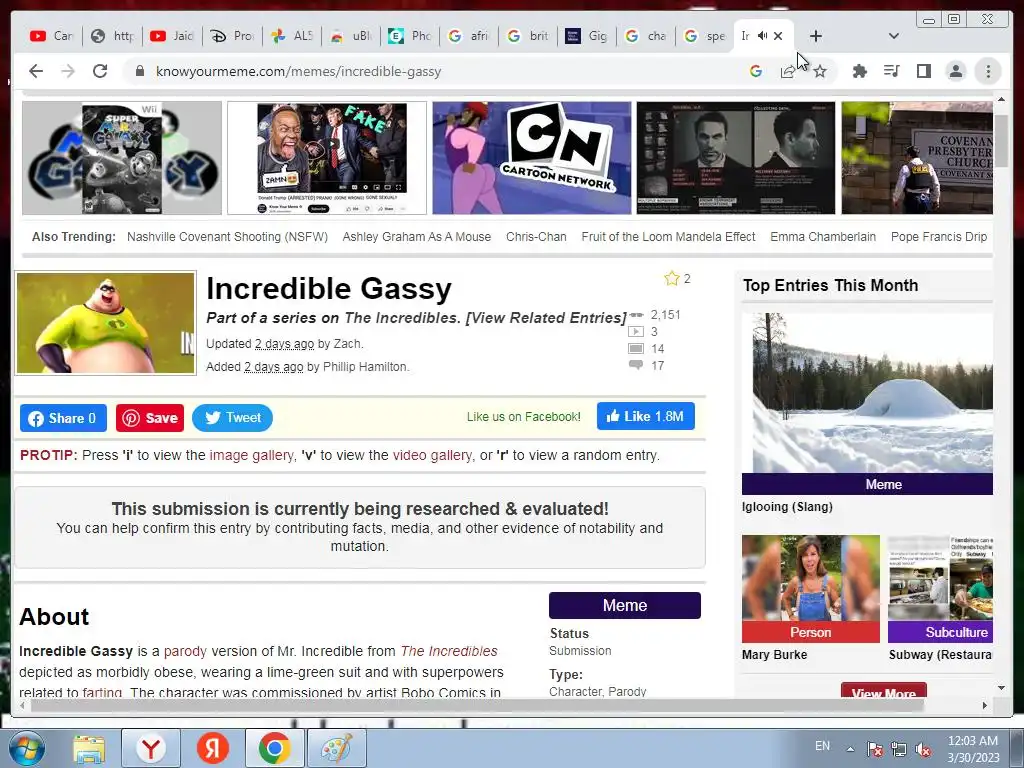The width and height of the screenshot is (1024, 768).
Task: Switch to the 'ALS' tab
Action: 291,36
